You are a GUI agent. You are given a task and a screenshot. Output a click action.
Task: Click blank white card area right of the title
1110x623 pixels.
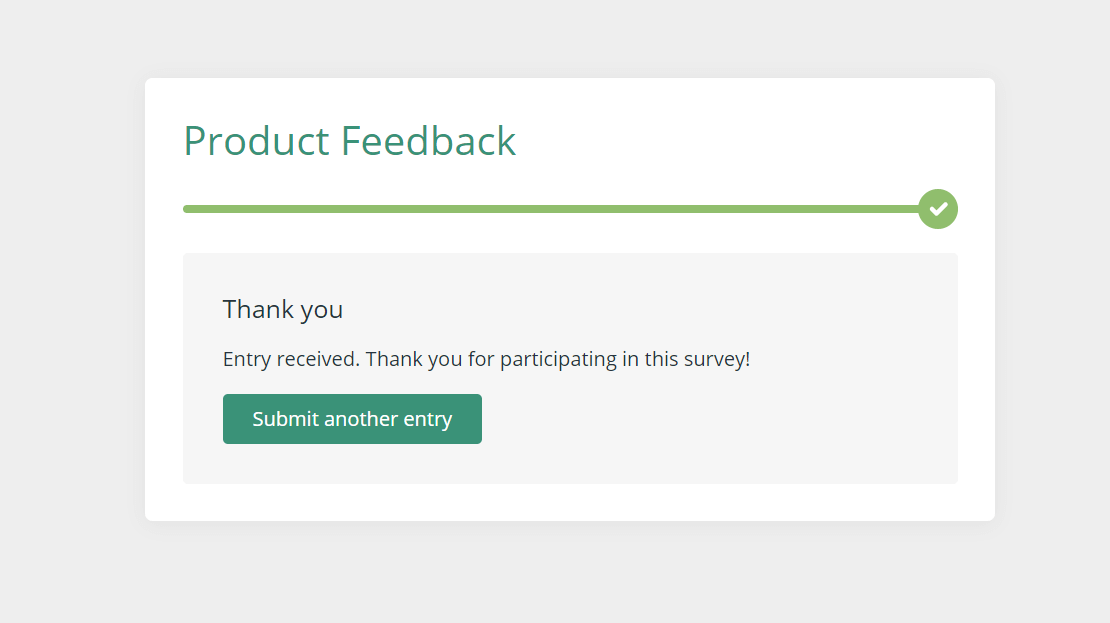pyautogui.click(x=743, y=140)
